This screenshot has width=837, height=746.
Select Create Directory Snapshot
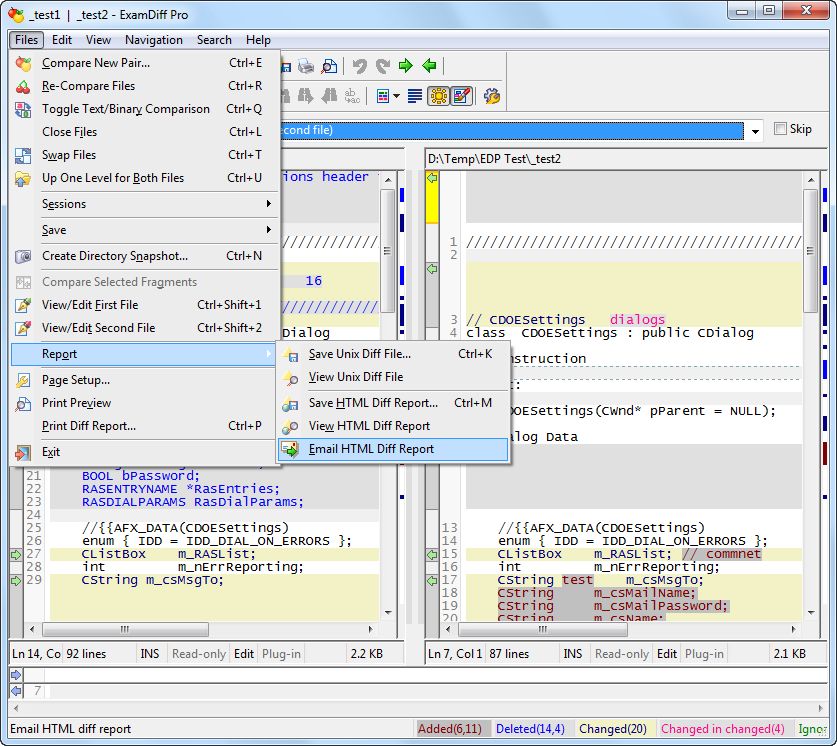144,256
